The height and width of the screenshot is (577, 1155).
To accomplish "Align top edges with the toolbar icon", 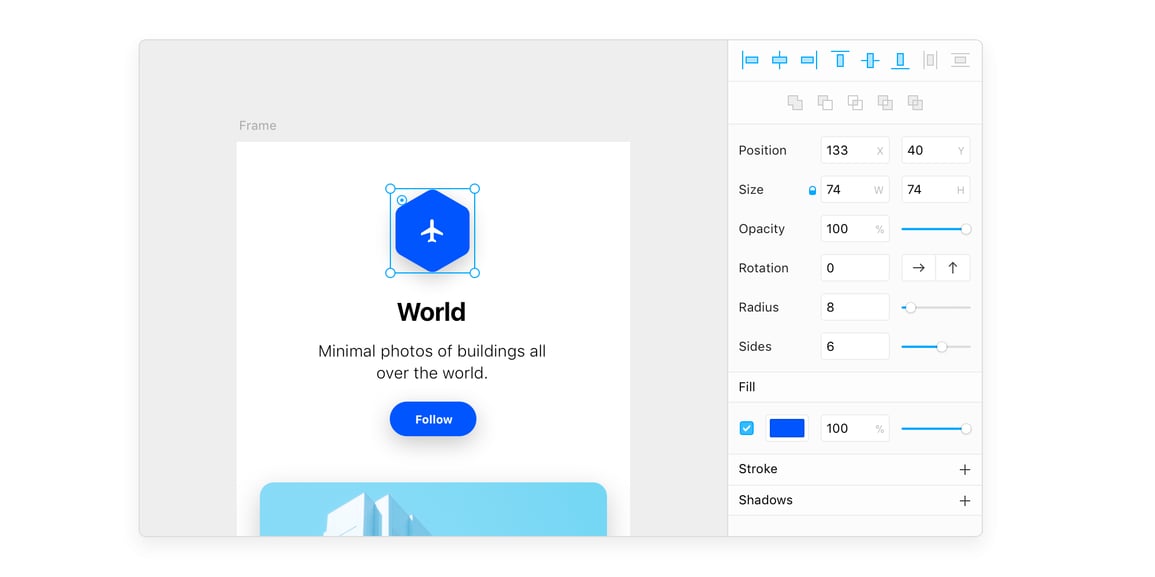I will [x=840, y=60].
